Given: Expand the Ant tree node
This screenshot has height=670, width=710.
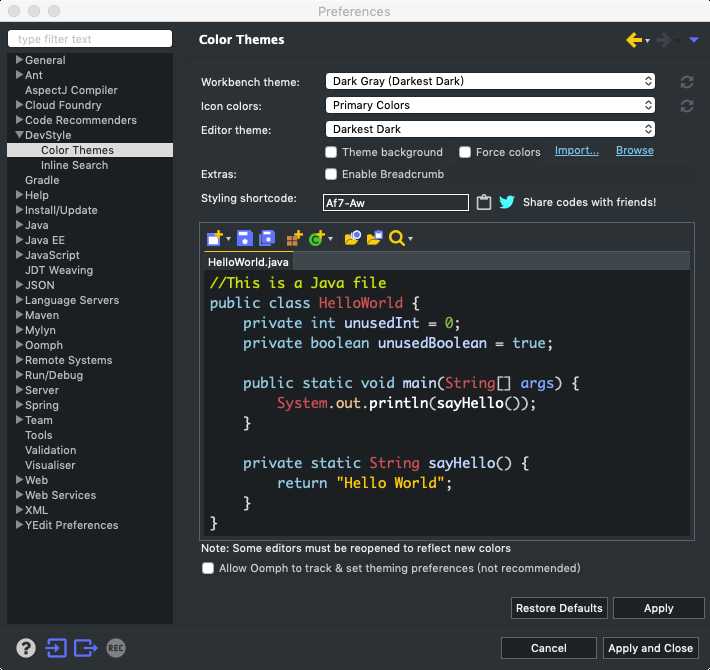Looking at the screenshot, I should click(19, 75).
